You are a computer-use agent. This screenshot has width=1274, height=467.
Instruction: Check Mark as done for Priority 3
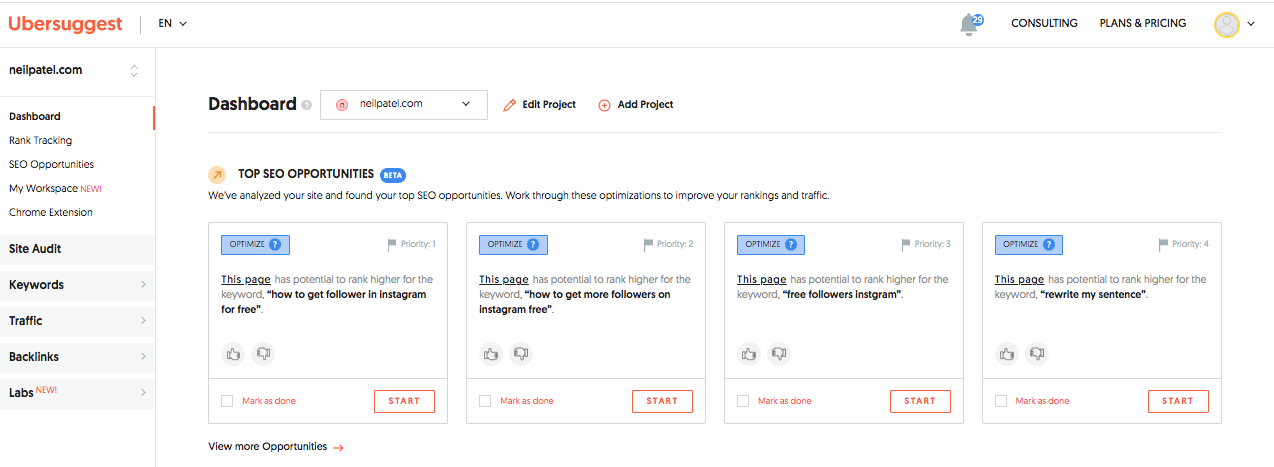coord(743,401)
